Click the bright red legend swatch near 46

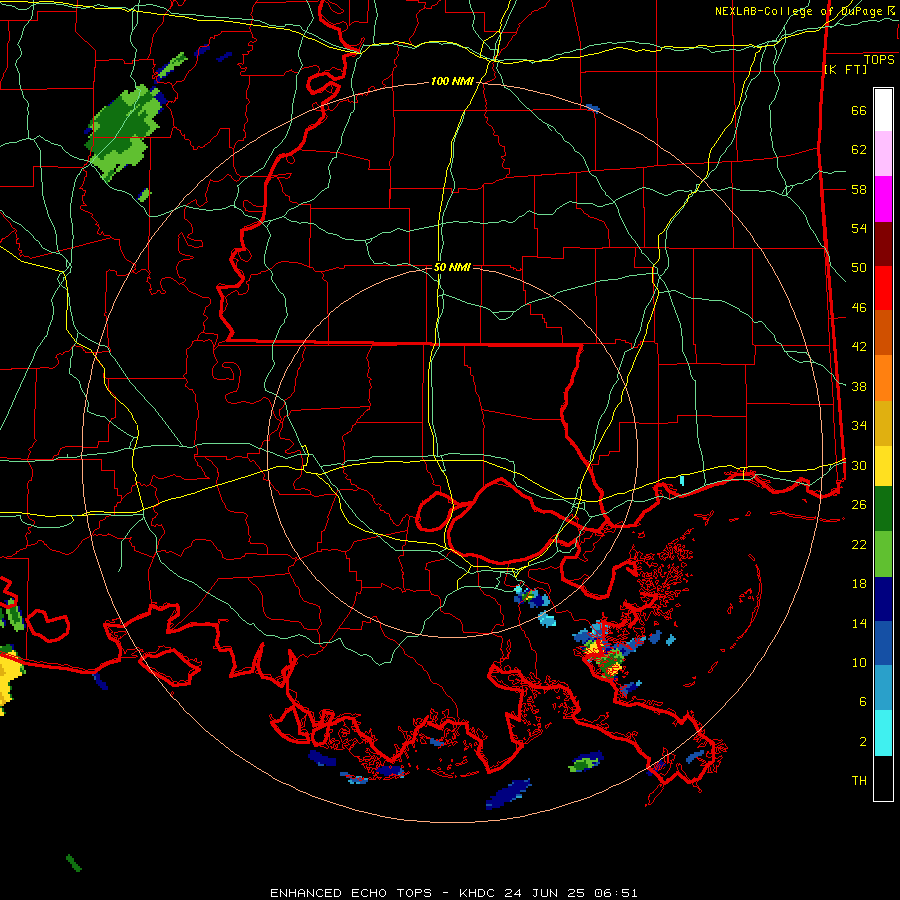(883, 288)
